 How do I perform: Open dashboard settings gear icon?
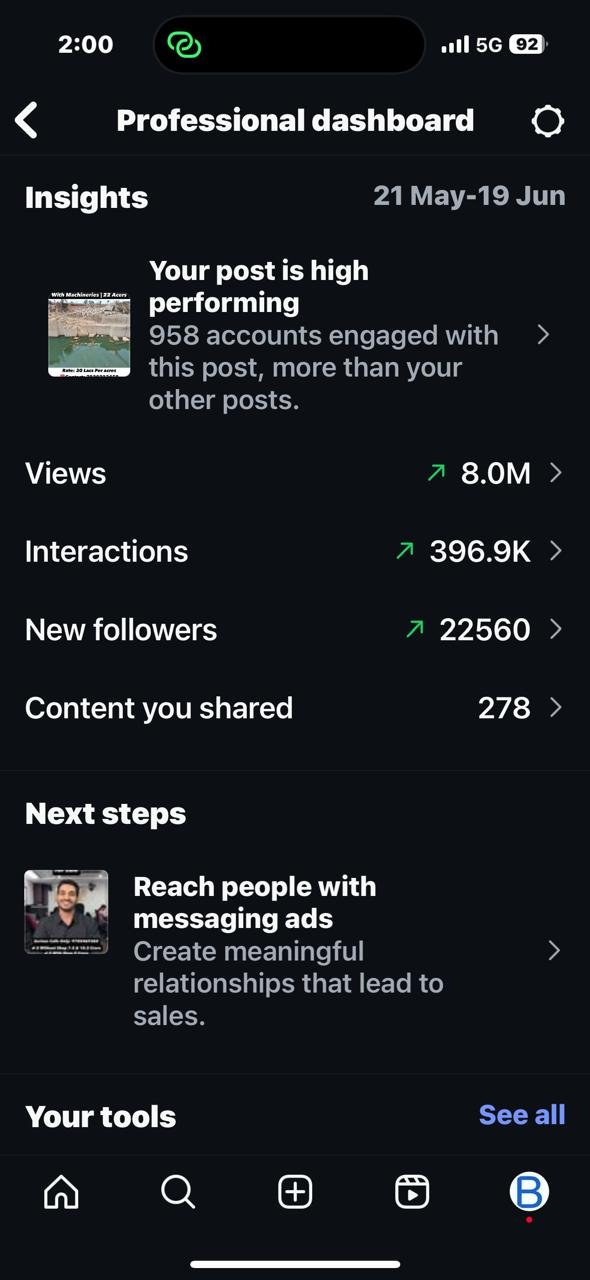coord(547,121)
